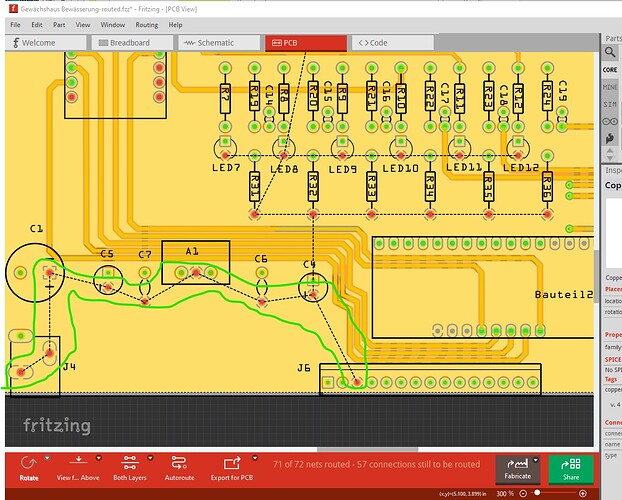Switch to the Schematic tab
622x500 pixels.
pyautogui.click(x=219, y=43)
